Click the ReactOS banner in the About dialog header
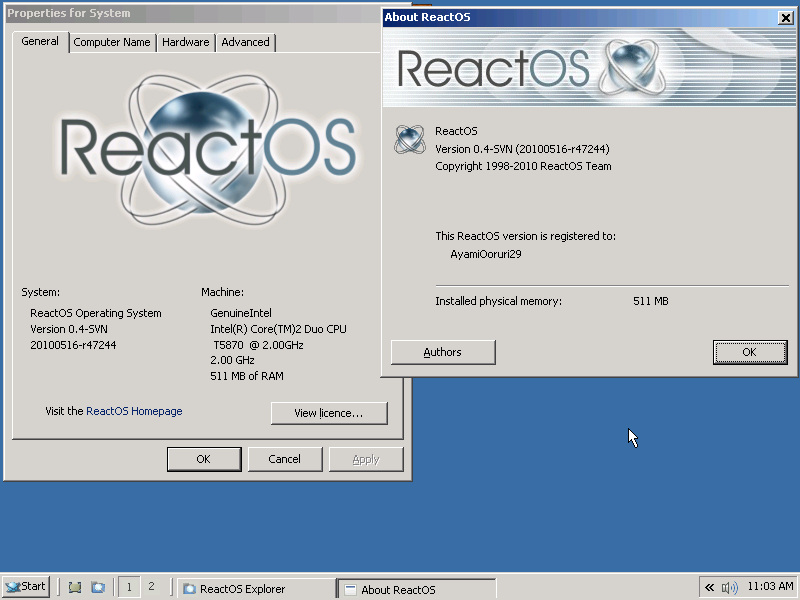 point(590,65)
